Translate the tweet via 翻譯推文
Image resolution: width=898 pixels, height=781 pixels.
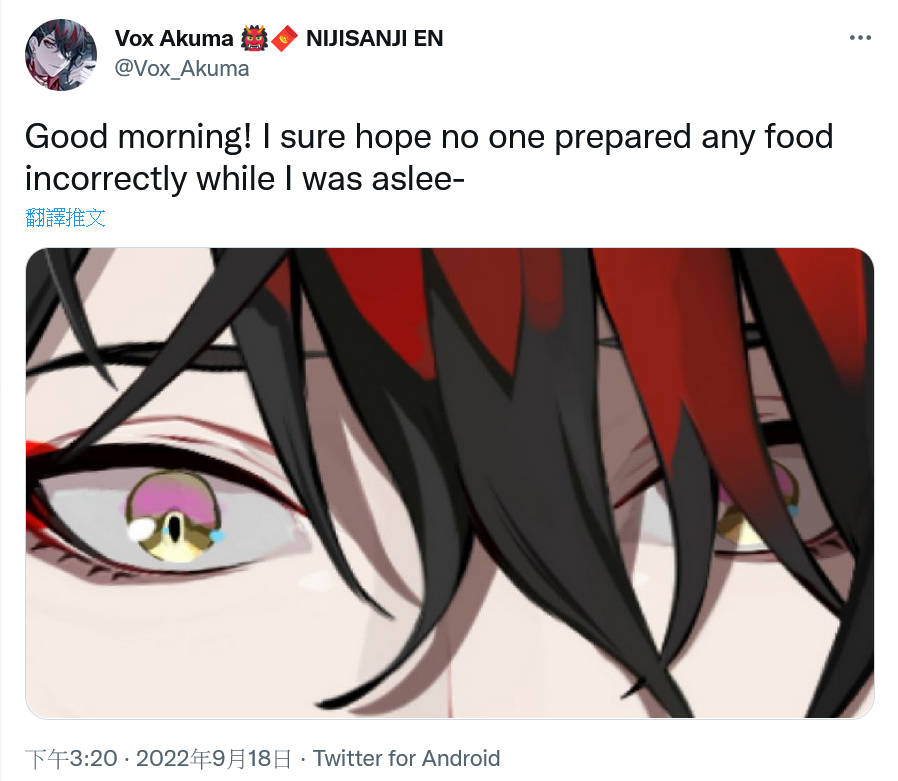[x=65, y=218]
